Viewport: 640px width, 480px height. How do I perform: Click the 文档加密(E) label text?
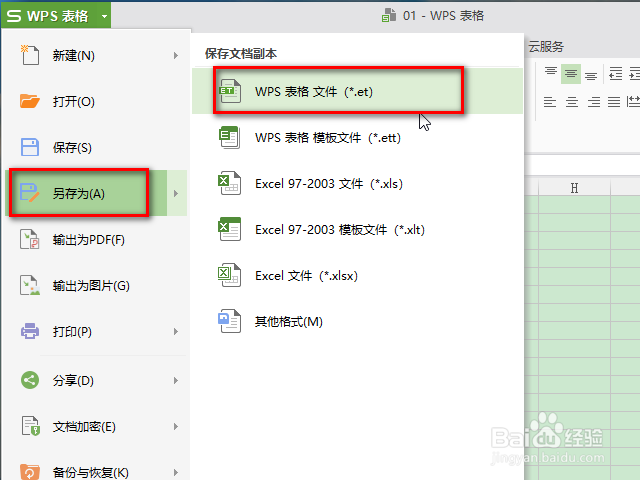84,427
